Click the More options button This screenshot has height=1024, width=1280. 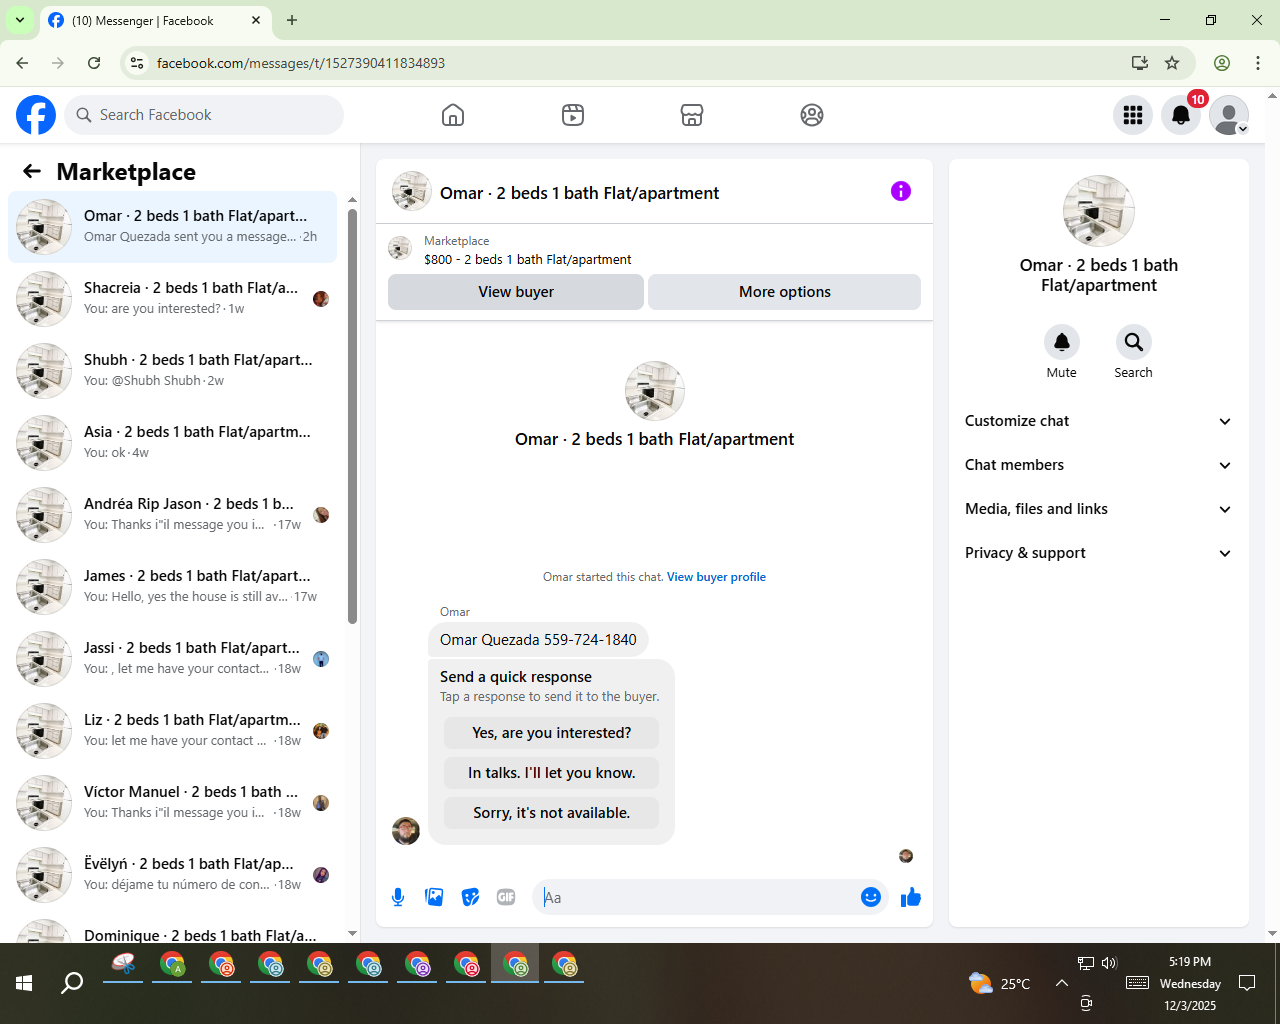click(x=785, y=292)
